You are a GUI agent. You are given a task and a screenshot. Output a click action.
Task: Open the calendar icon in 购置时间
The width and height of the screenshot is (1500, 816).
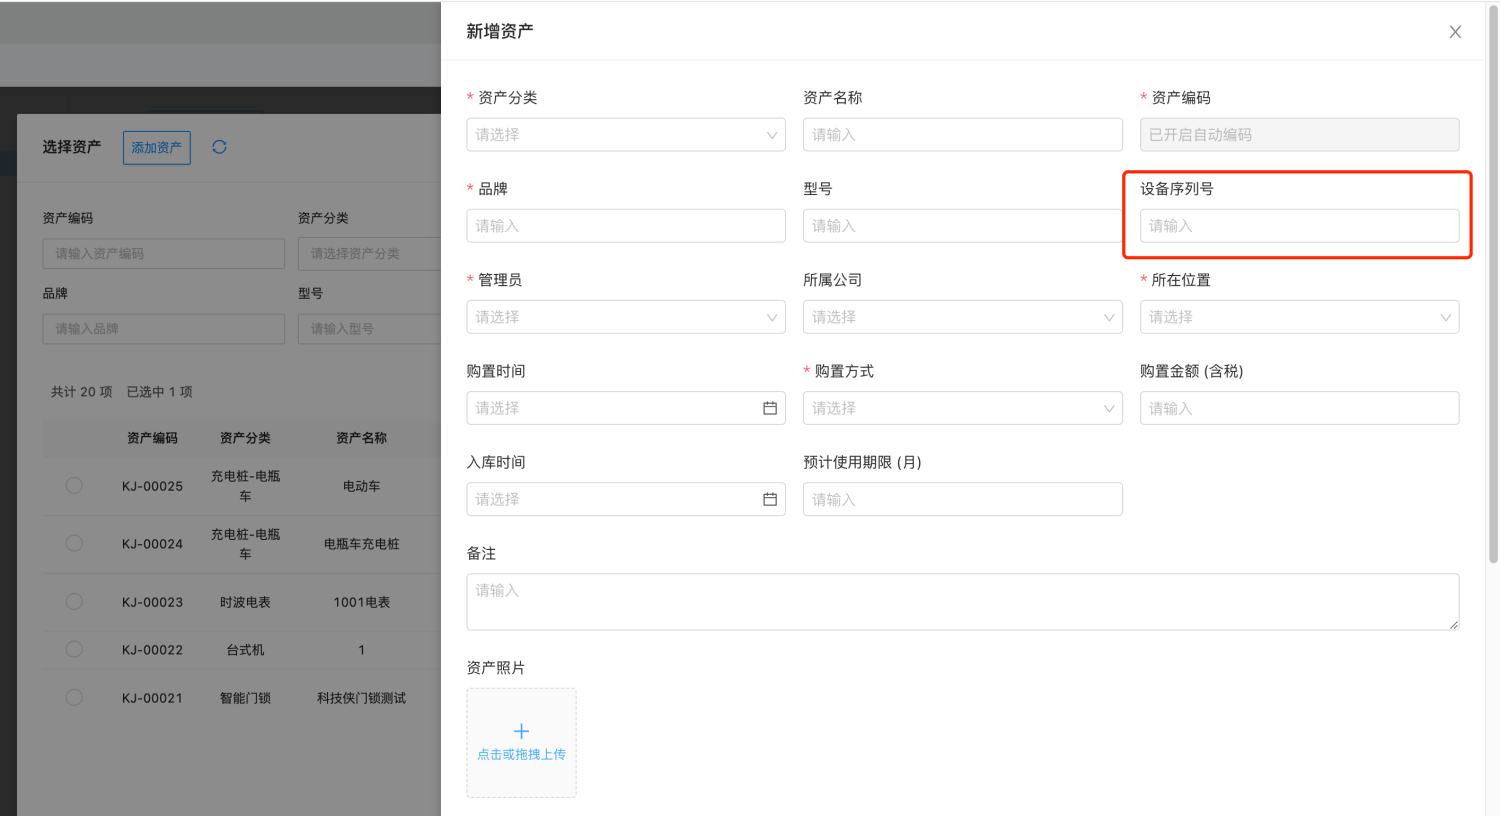coord(770,408)
